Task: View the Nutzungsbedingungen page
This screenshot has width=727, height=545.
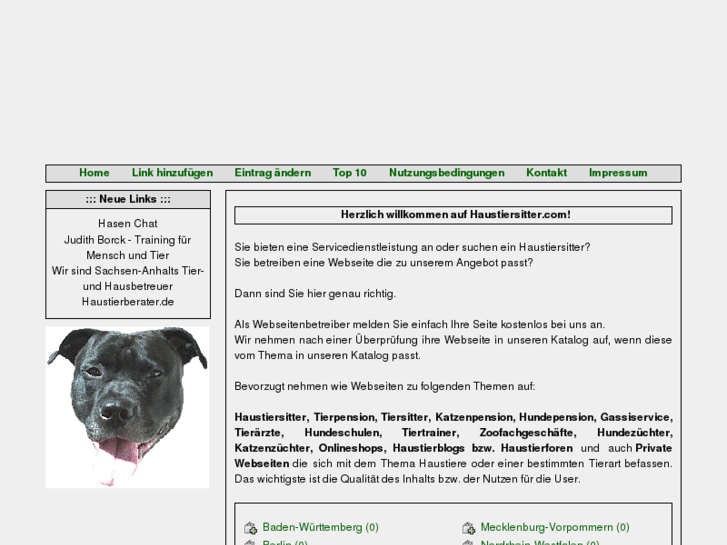Action: pyautogui.click(x=446, y=173)
